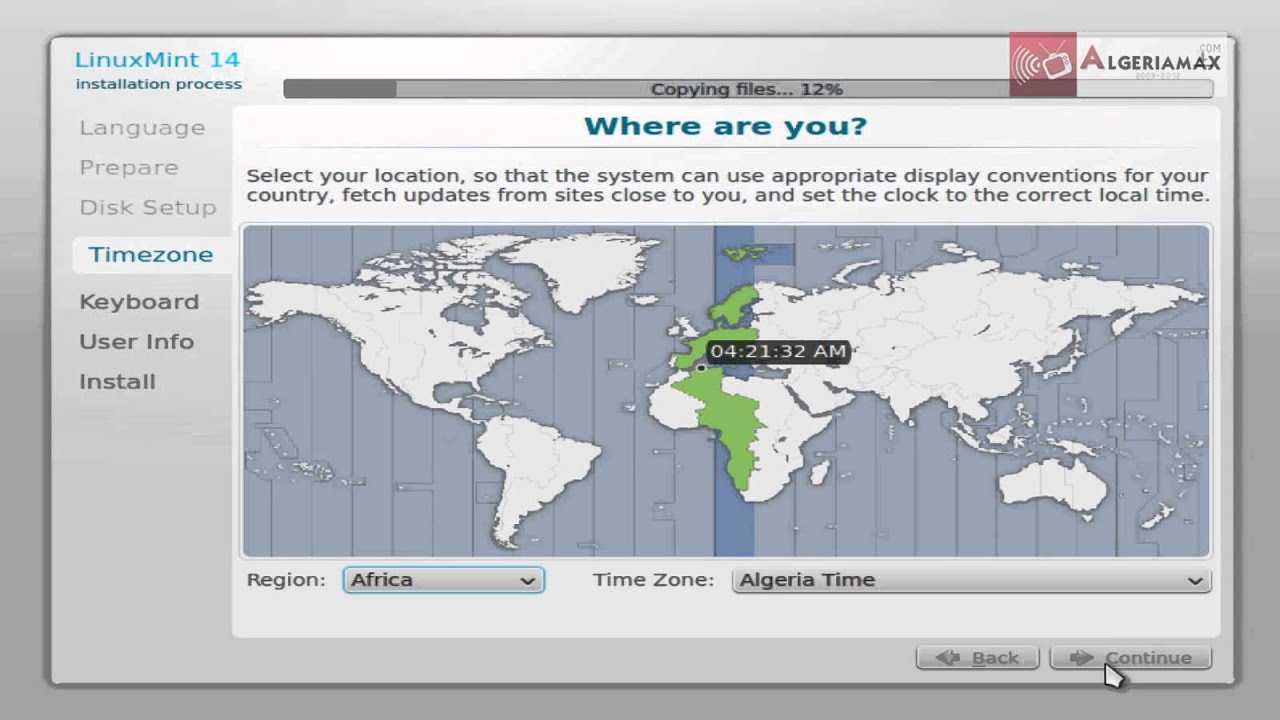Select the Keyboard step in sidebar
Viewport: 1280px width, 720px height.
(x=139, y=302)
